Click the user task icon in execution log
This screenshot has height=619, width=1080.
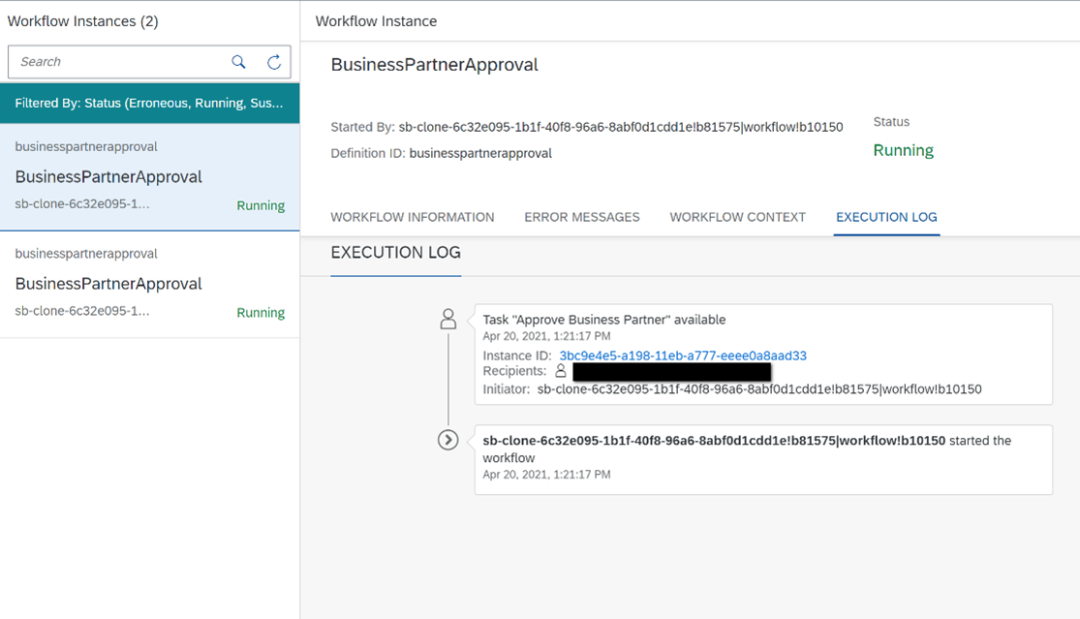448,319
